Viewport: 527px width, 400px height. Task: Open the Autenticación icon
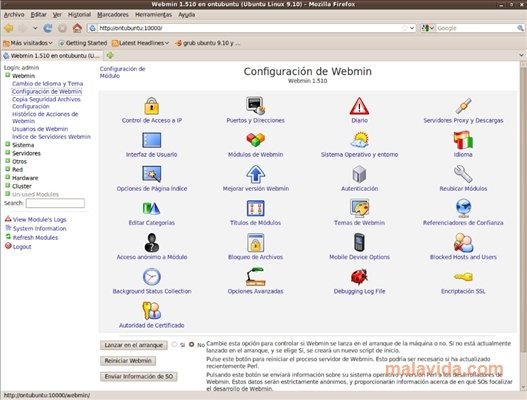[359, 174]
